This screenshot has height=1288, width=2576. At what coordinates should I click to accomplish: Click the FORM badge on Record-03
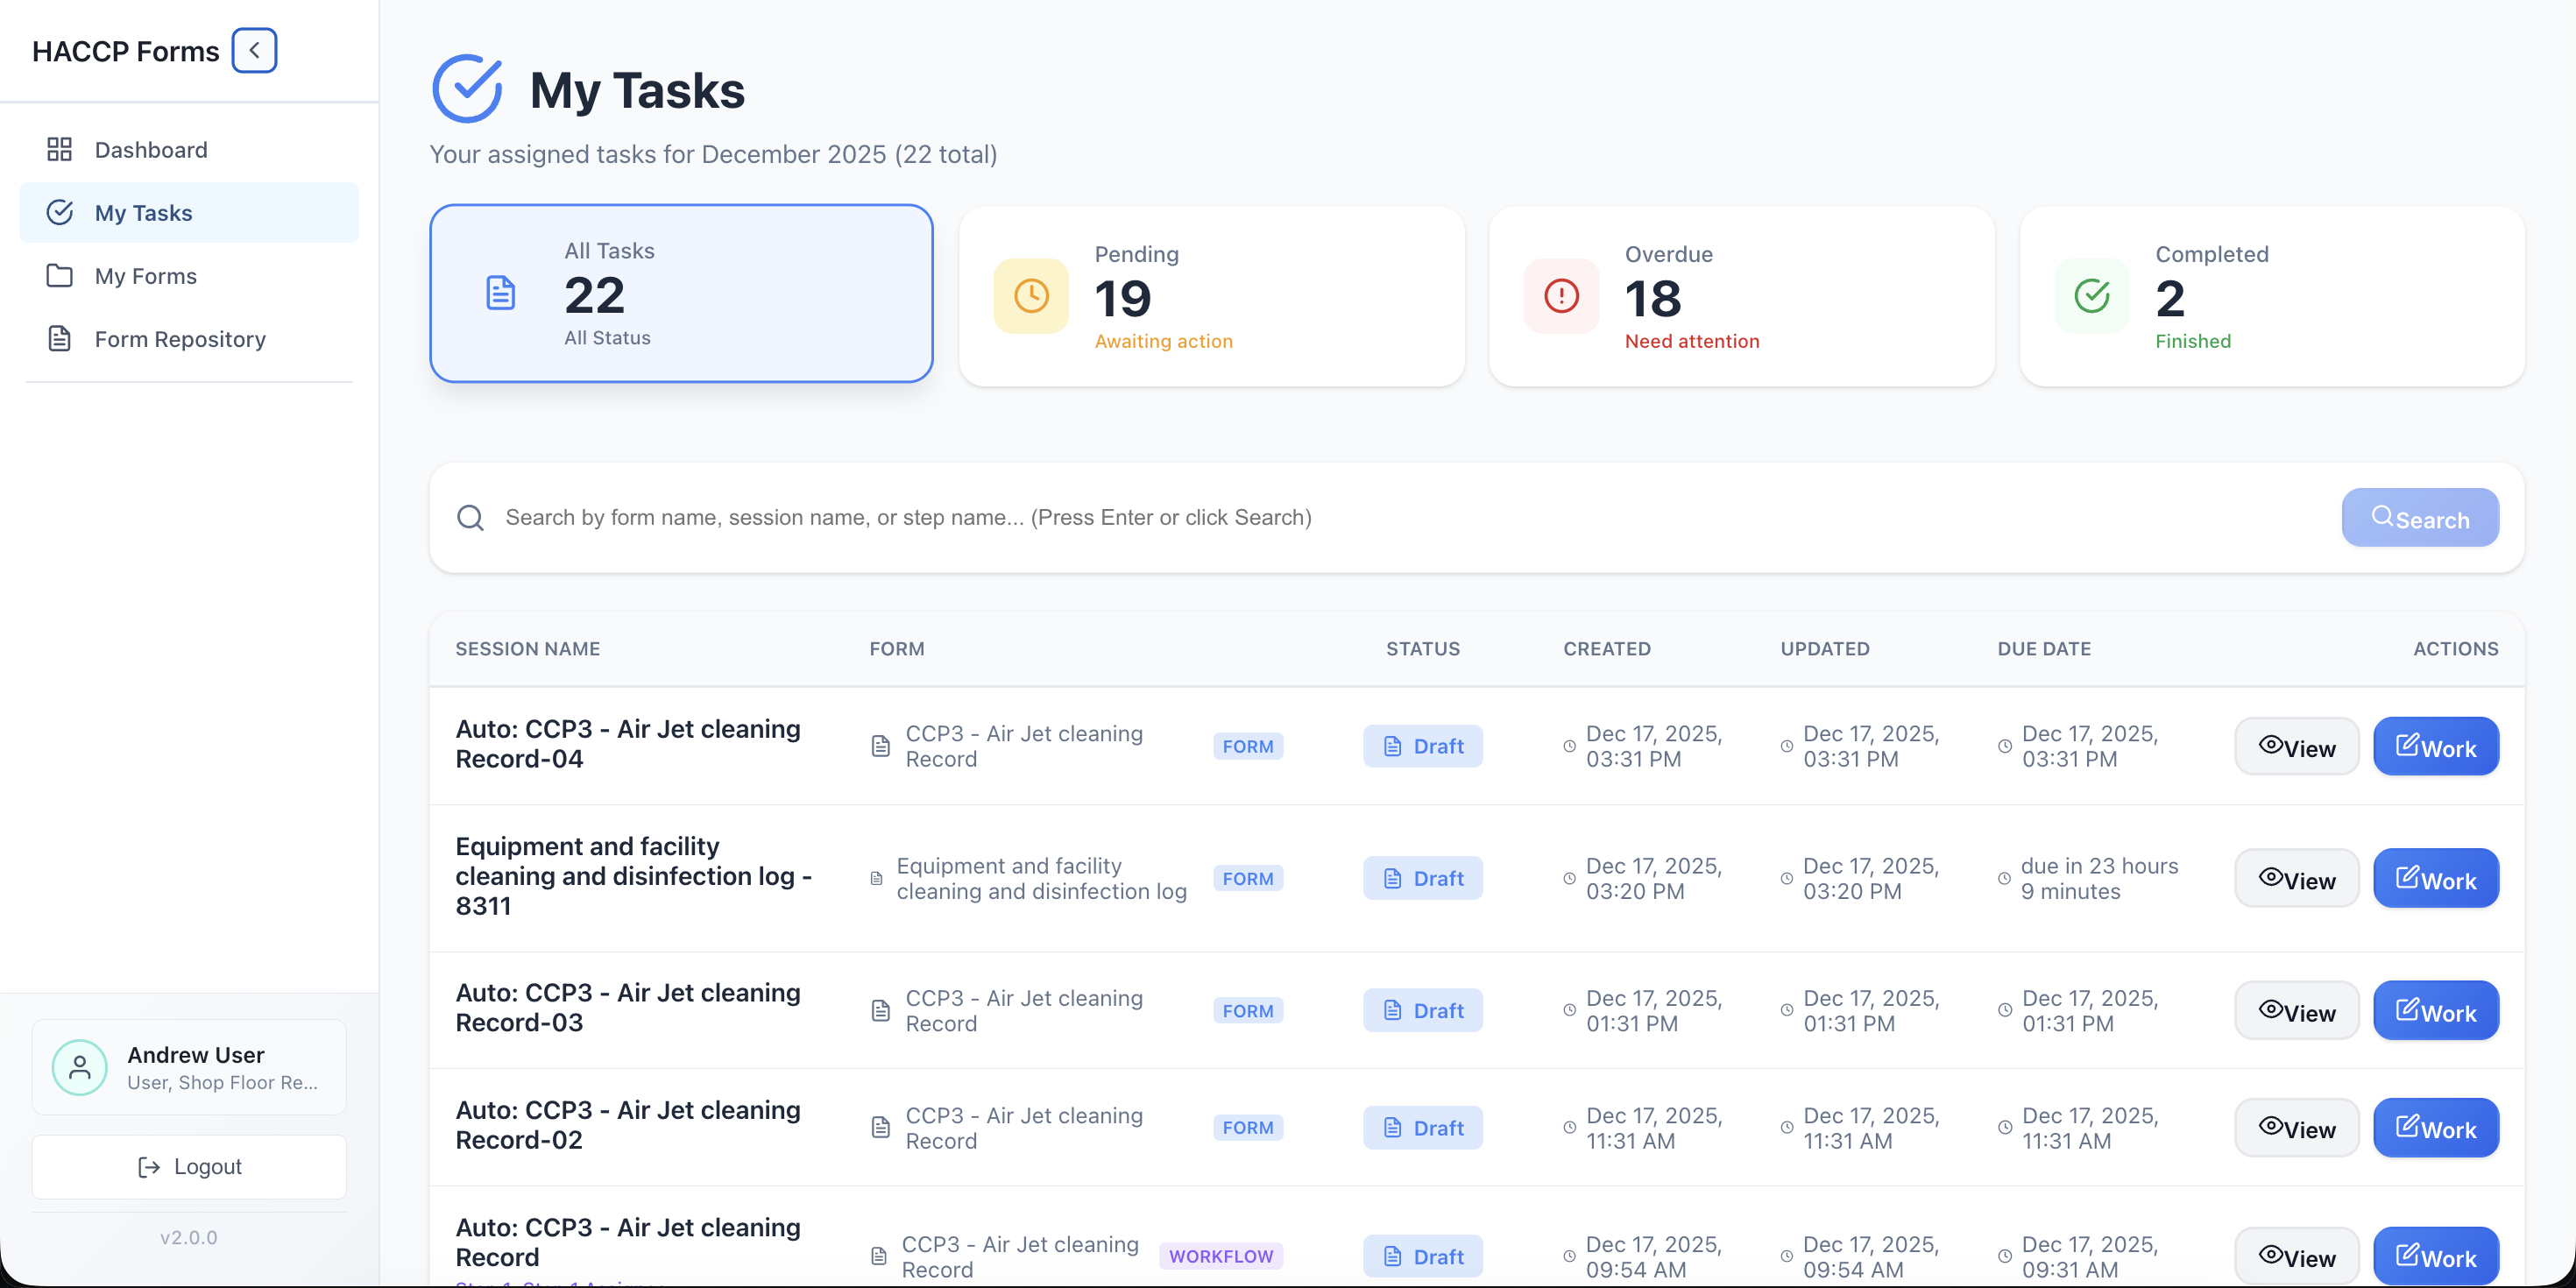[1247, 1010]
